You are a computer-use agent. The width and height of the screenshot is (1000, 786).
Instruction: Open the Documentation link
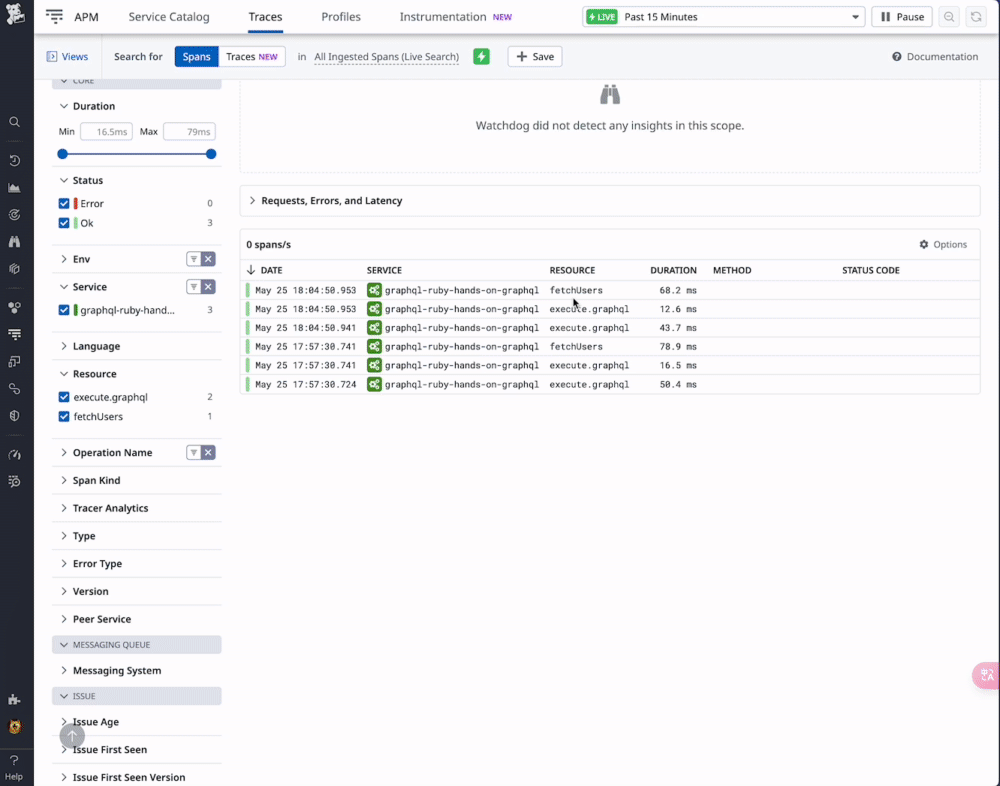pyautogui.click(x=935, y=56)
